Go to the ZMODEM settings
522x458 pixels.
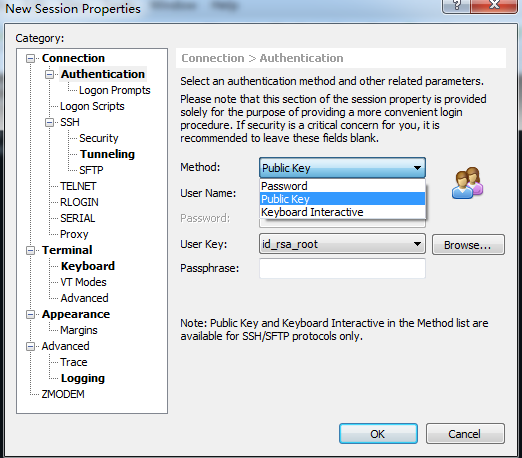click(x=63, y=394)
